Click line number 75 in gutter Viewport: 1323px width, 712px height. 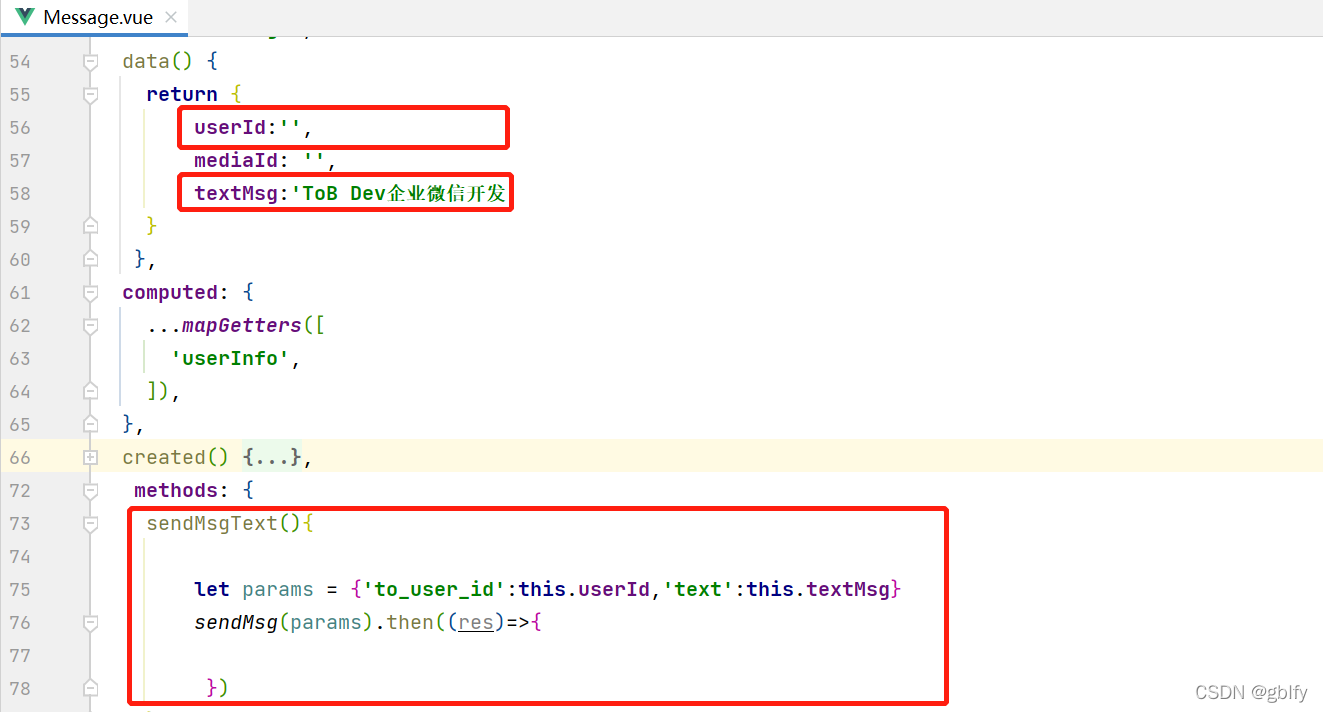click(x=21, y=590)
